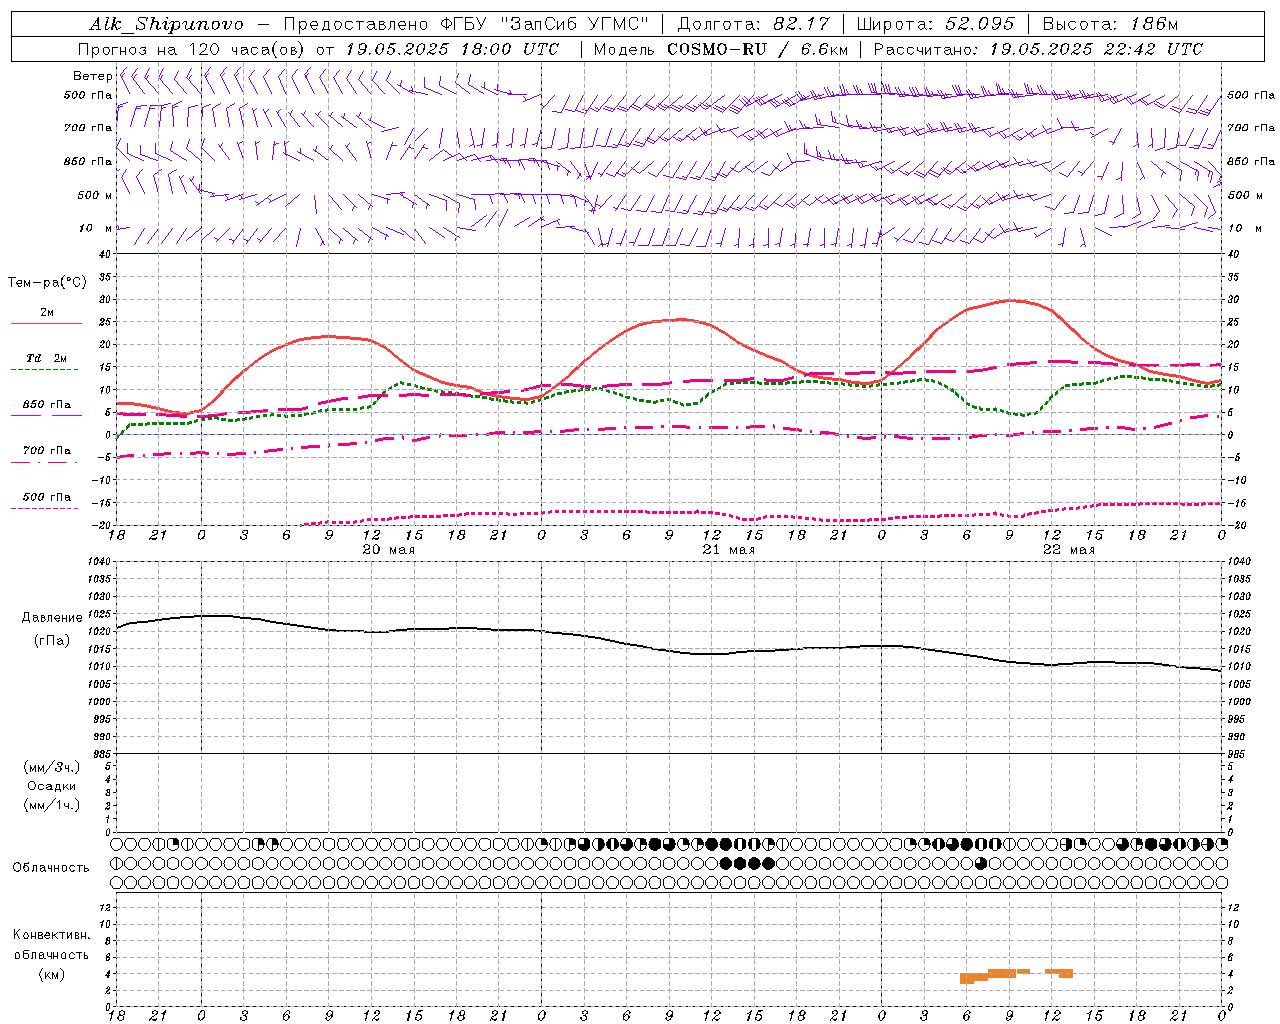
Task: Click the (км) convective height unit label
Action: tap(51, 974)
